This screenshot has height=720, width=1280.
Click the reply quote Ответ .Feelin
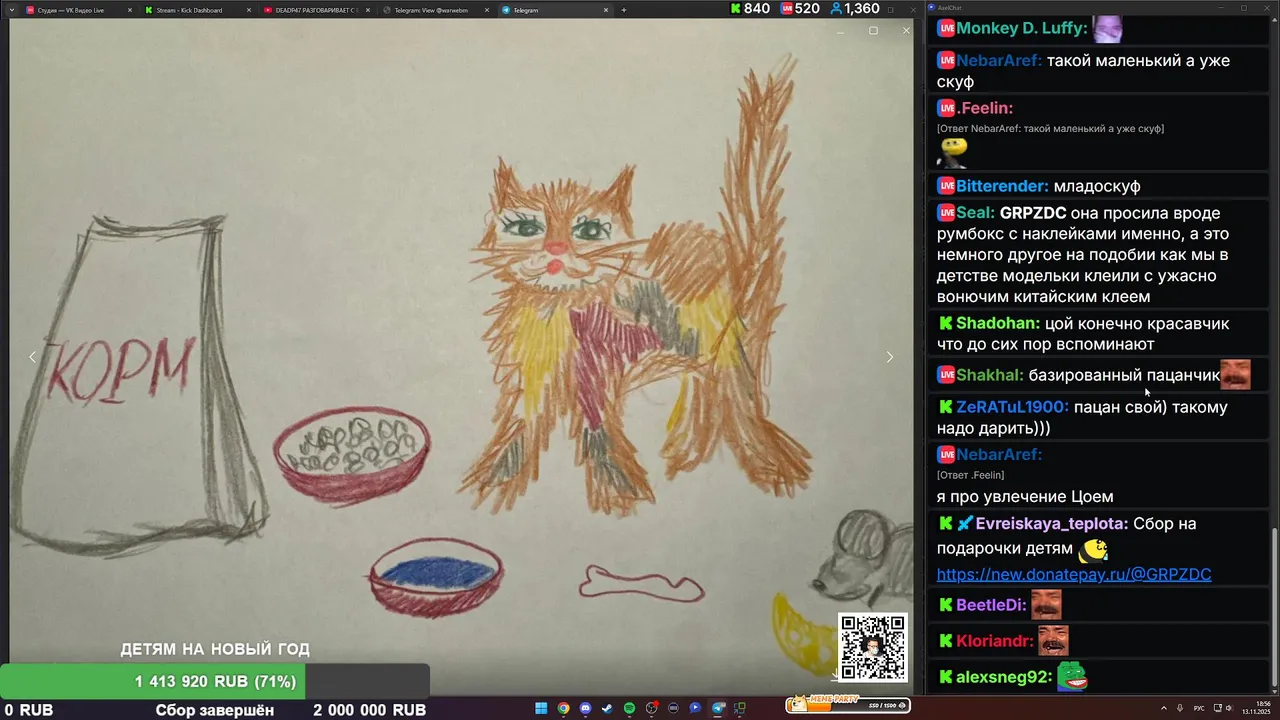(x=970, y=475)
